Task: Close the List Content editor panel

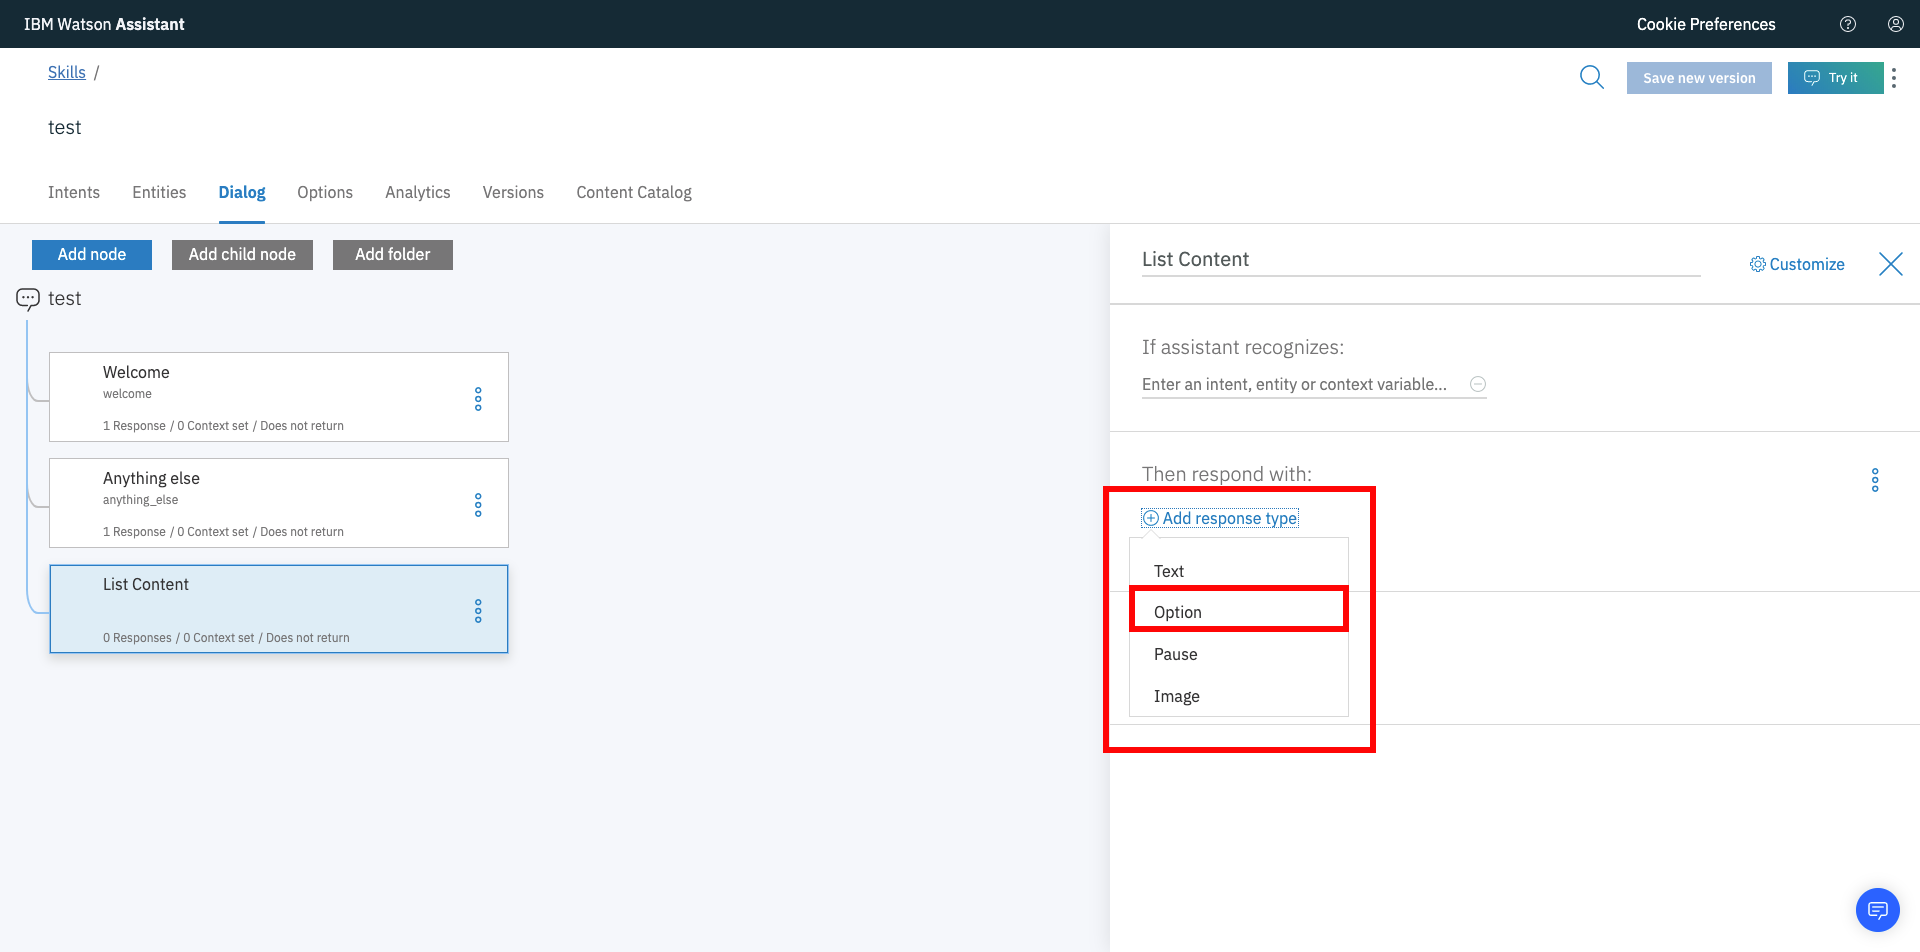Action: tap(1891, 264)
